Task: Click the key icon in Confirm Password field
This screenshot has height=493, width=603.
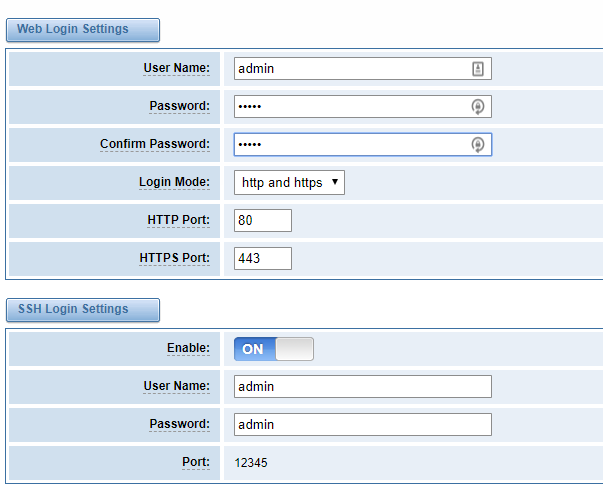Action: coord(478,145)
